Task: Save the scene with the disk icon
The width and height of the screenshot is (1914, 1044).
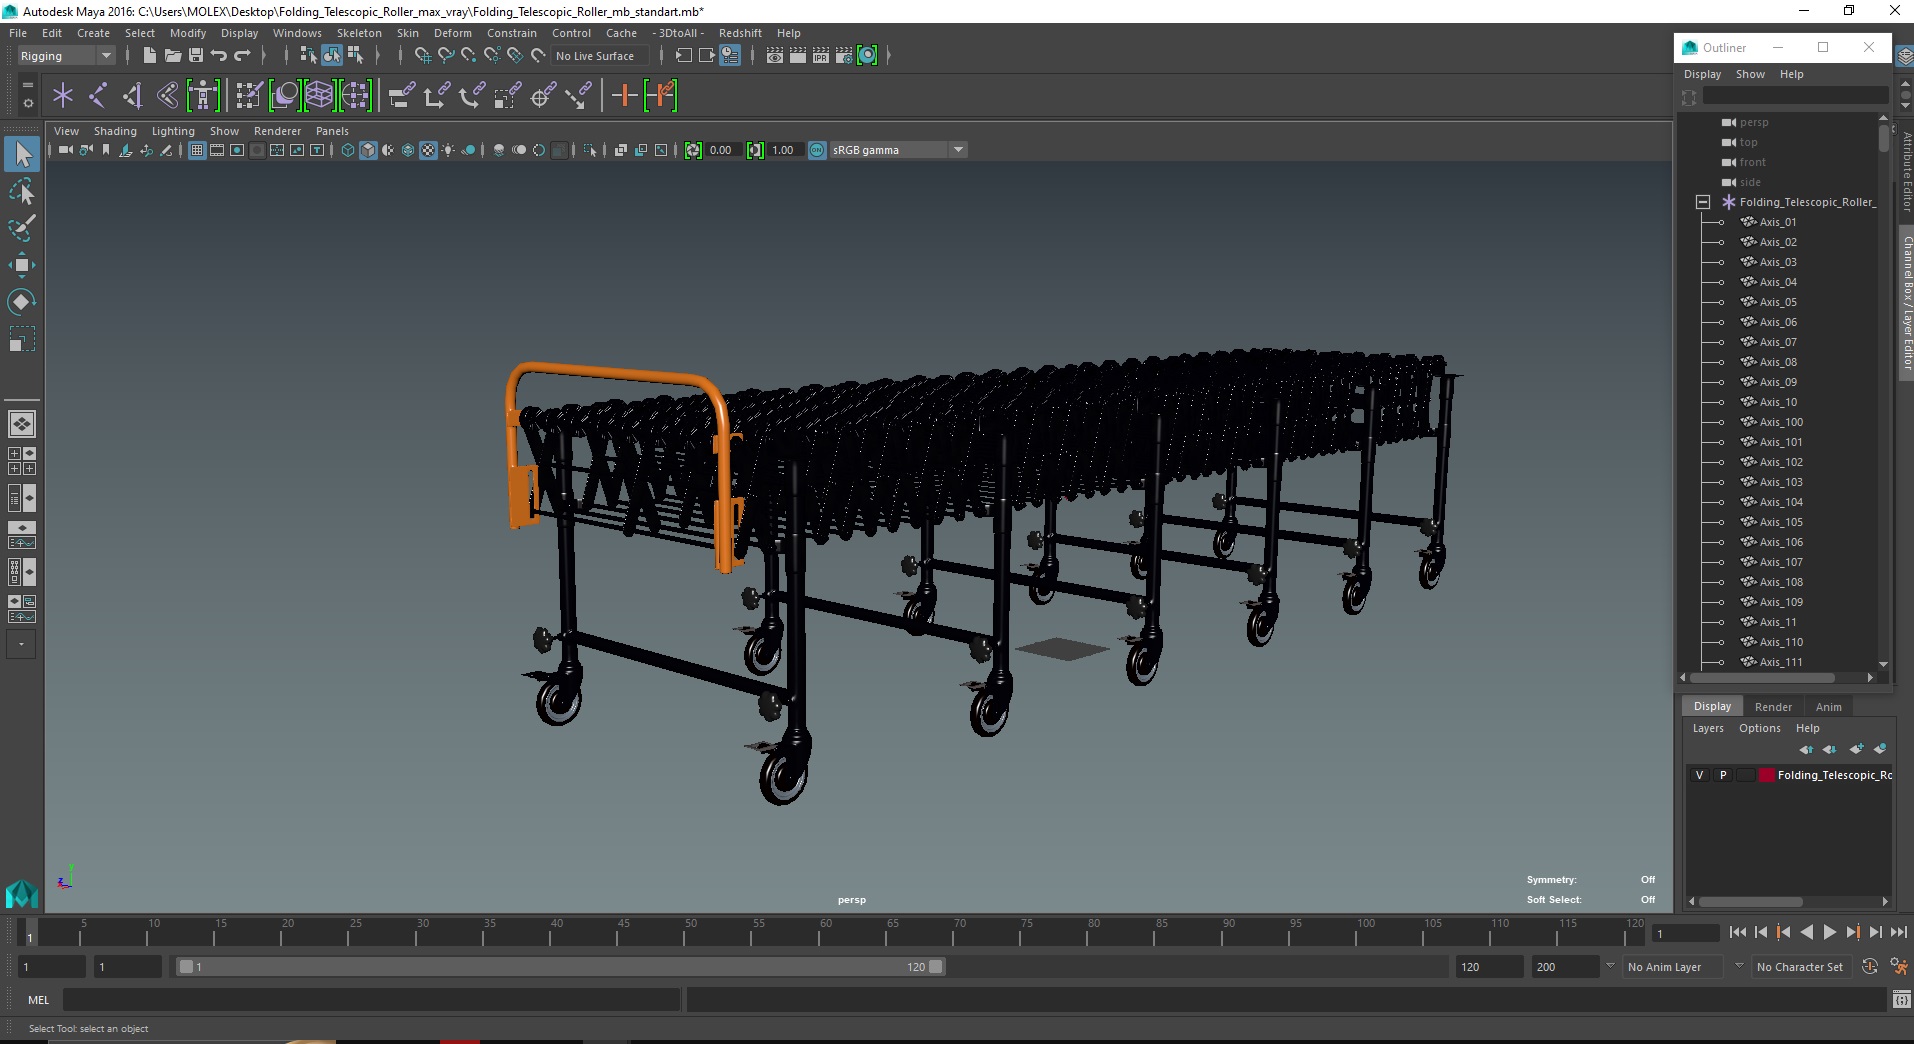Action: click(x=196, y=56)
